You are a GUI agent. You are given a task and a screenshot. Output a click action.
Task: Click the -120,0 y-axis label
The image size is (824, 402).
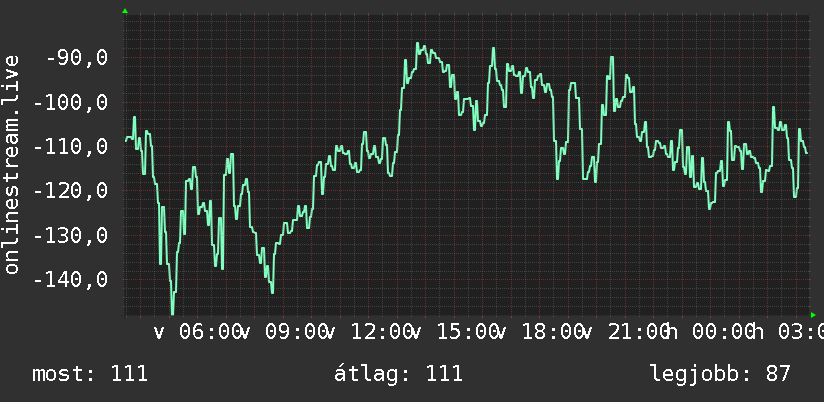pyautogui.click(x=70, y=190)
